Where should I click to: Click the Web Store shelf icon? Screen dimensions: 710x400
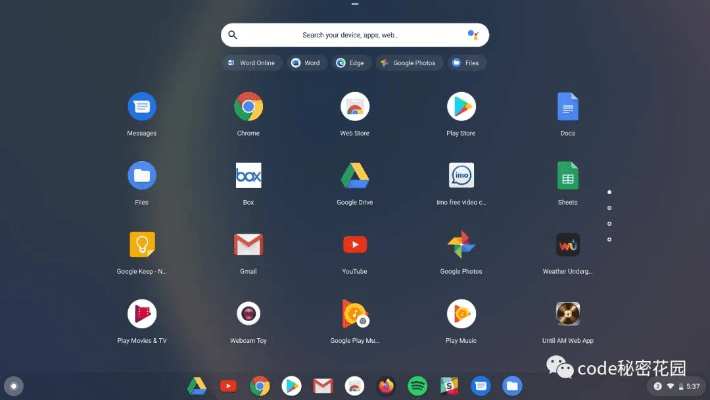(355, 386)
